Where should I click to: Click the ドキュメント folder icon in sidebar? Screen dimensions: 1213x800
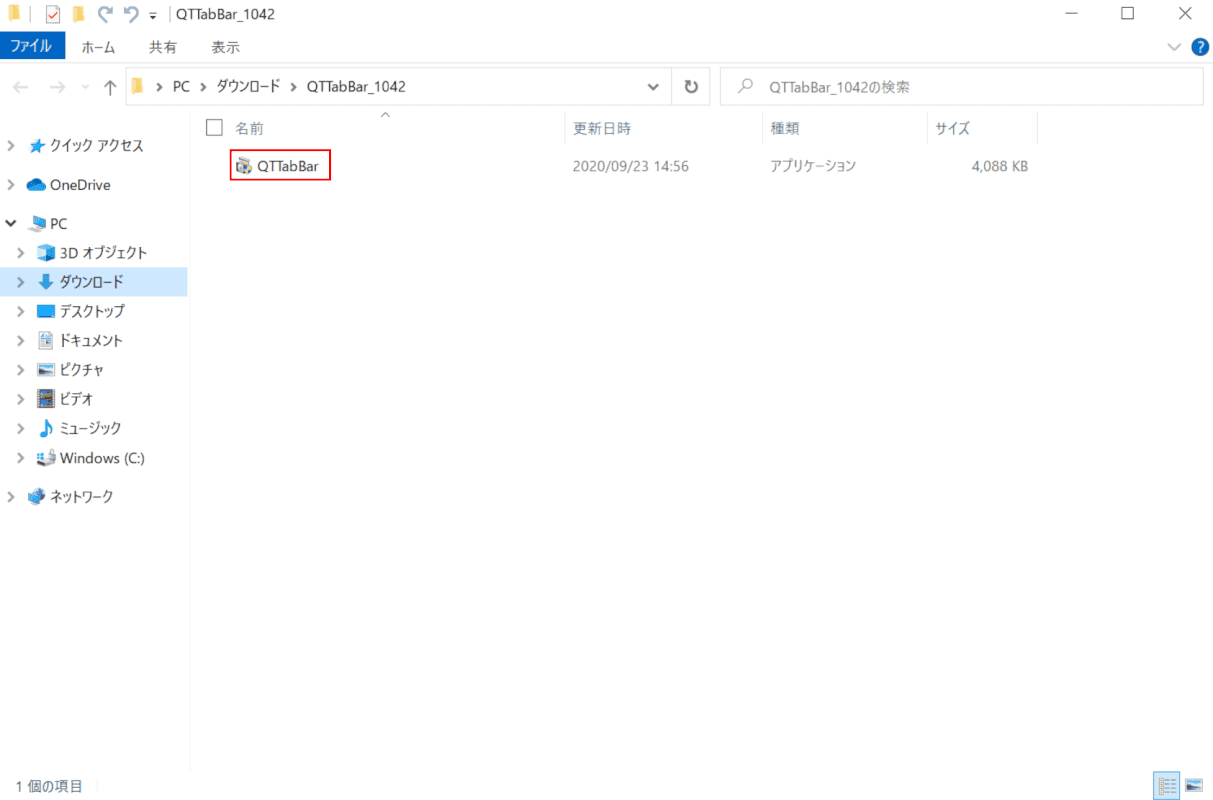45,340
